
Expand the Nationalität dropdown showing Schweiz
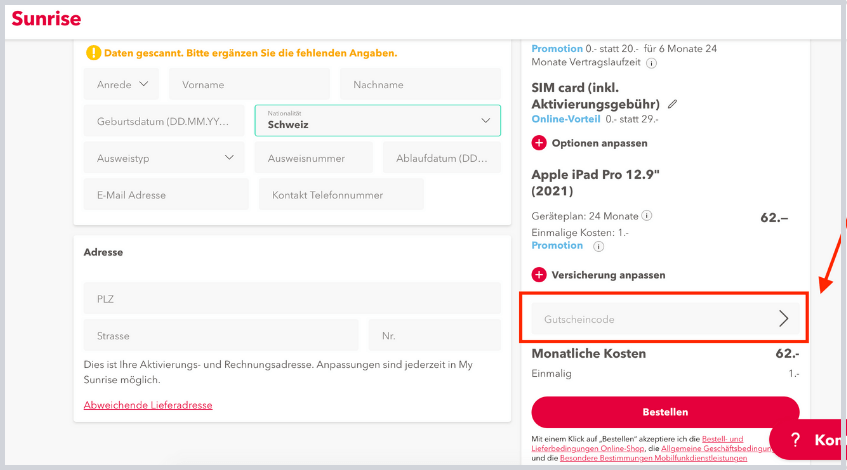pos(378,120)
